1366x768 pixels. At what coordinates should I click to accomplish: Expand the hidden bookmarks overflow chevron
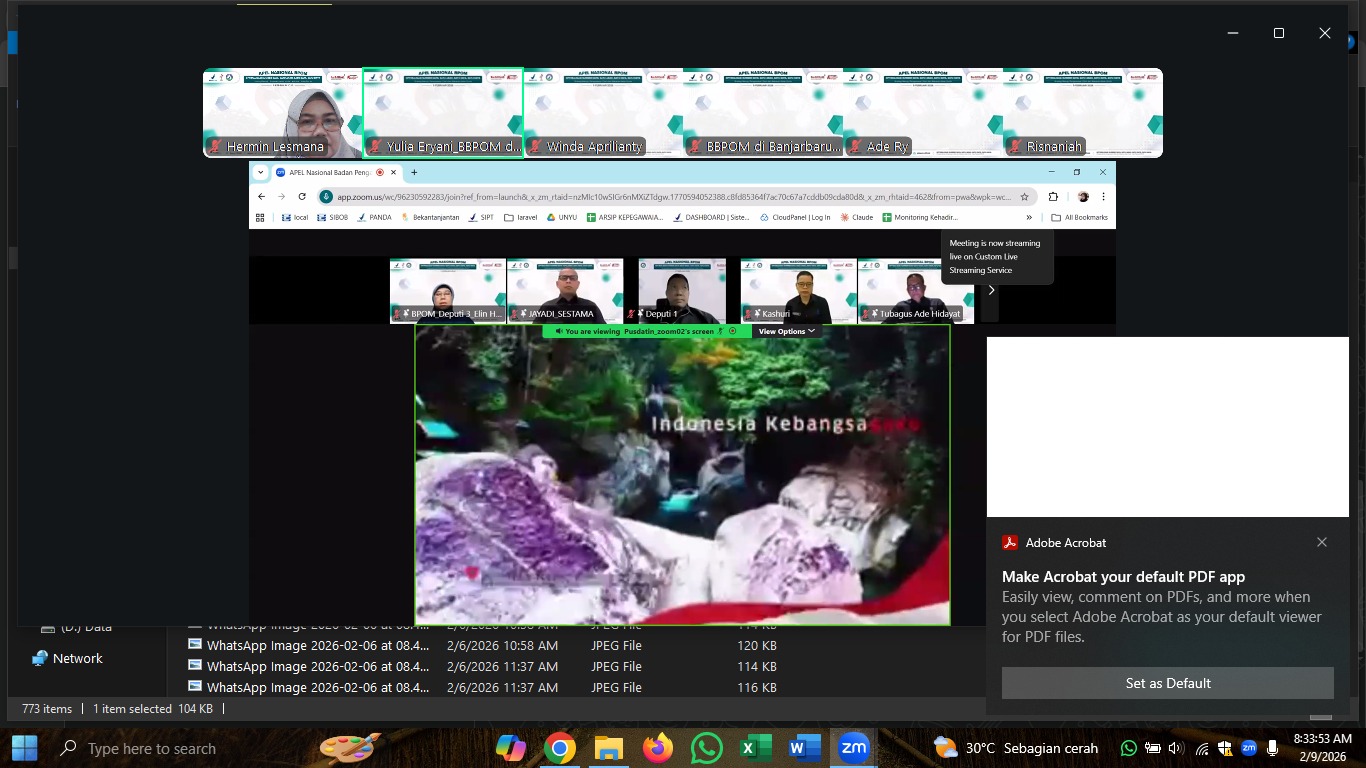(1029, 217)
